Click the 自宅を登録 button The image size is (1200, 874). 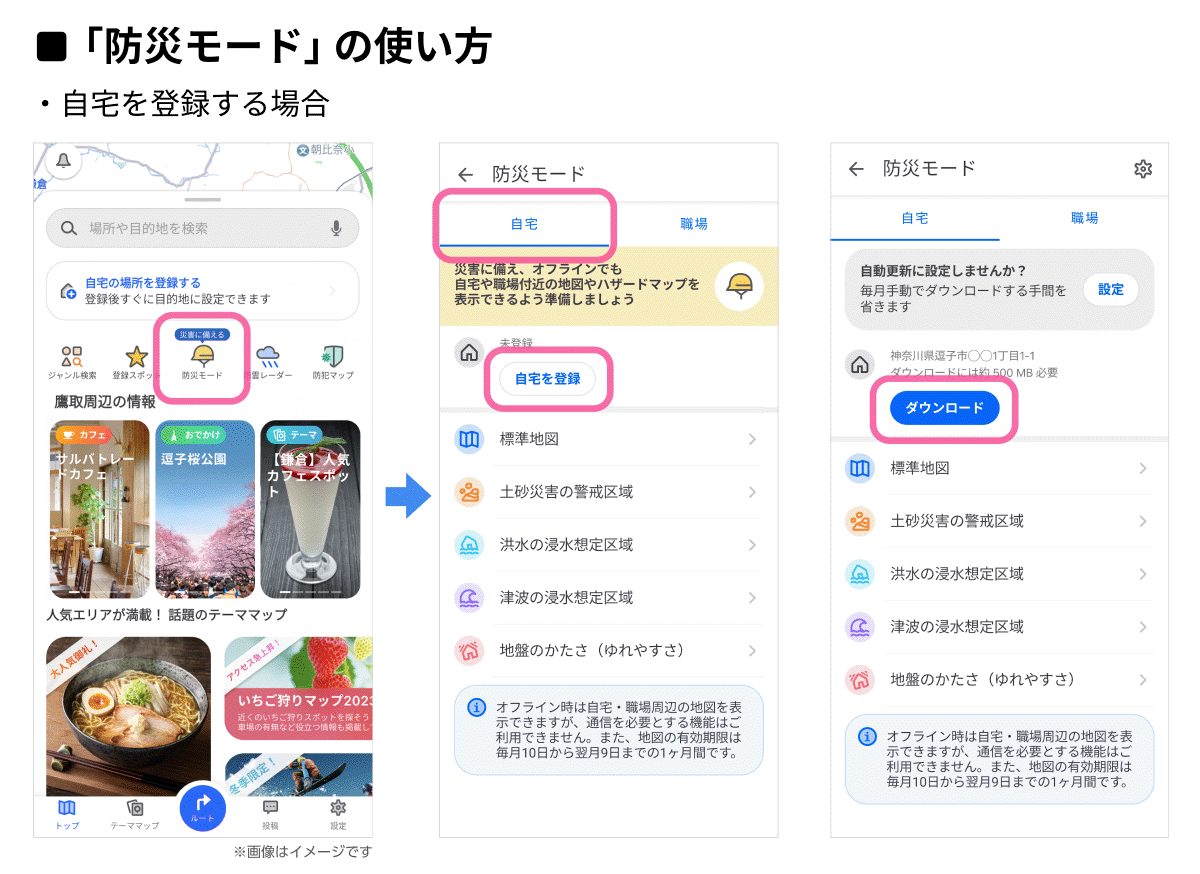pos(547,379)
